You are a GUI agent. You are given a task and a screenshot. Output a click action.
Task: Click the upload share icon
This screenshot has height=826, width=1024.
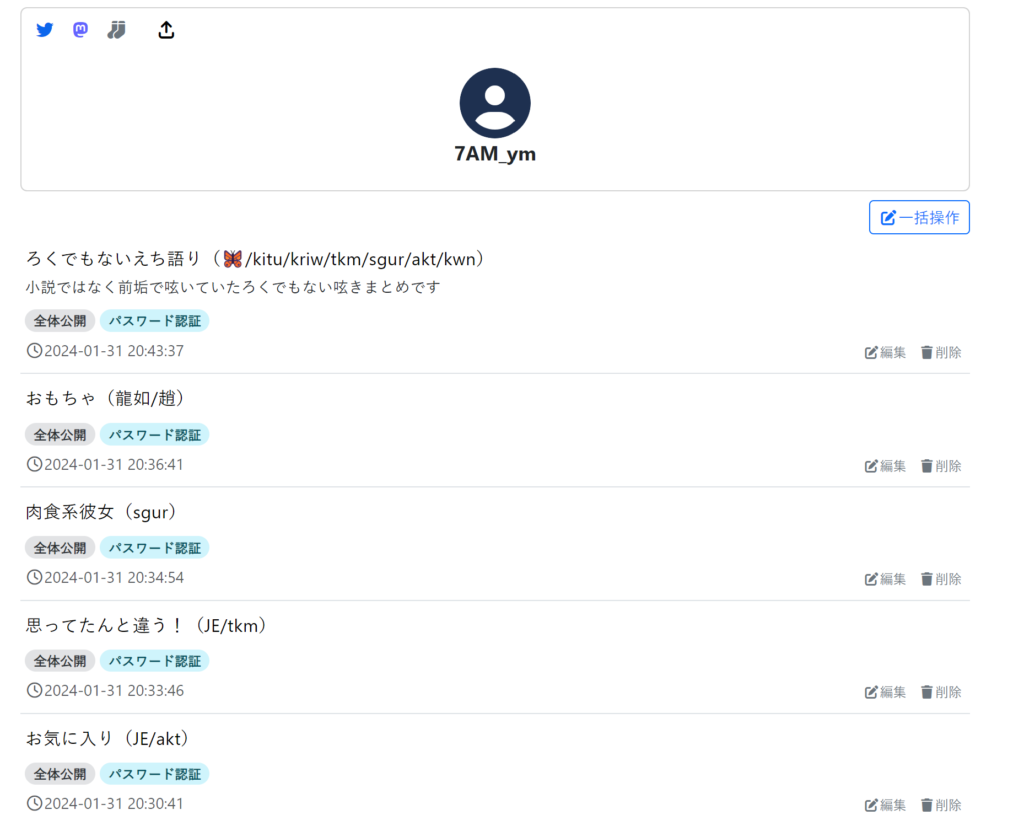tap(166, 30)
